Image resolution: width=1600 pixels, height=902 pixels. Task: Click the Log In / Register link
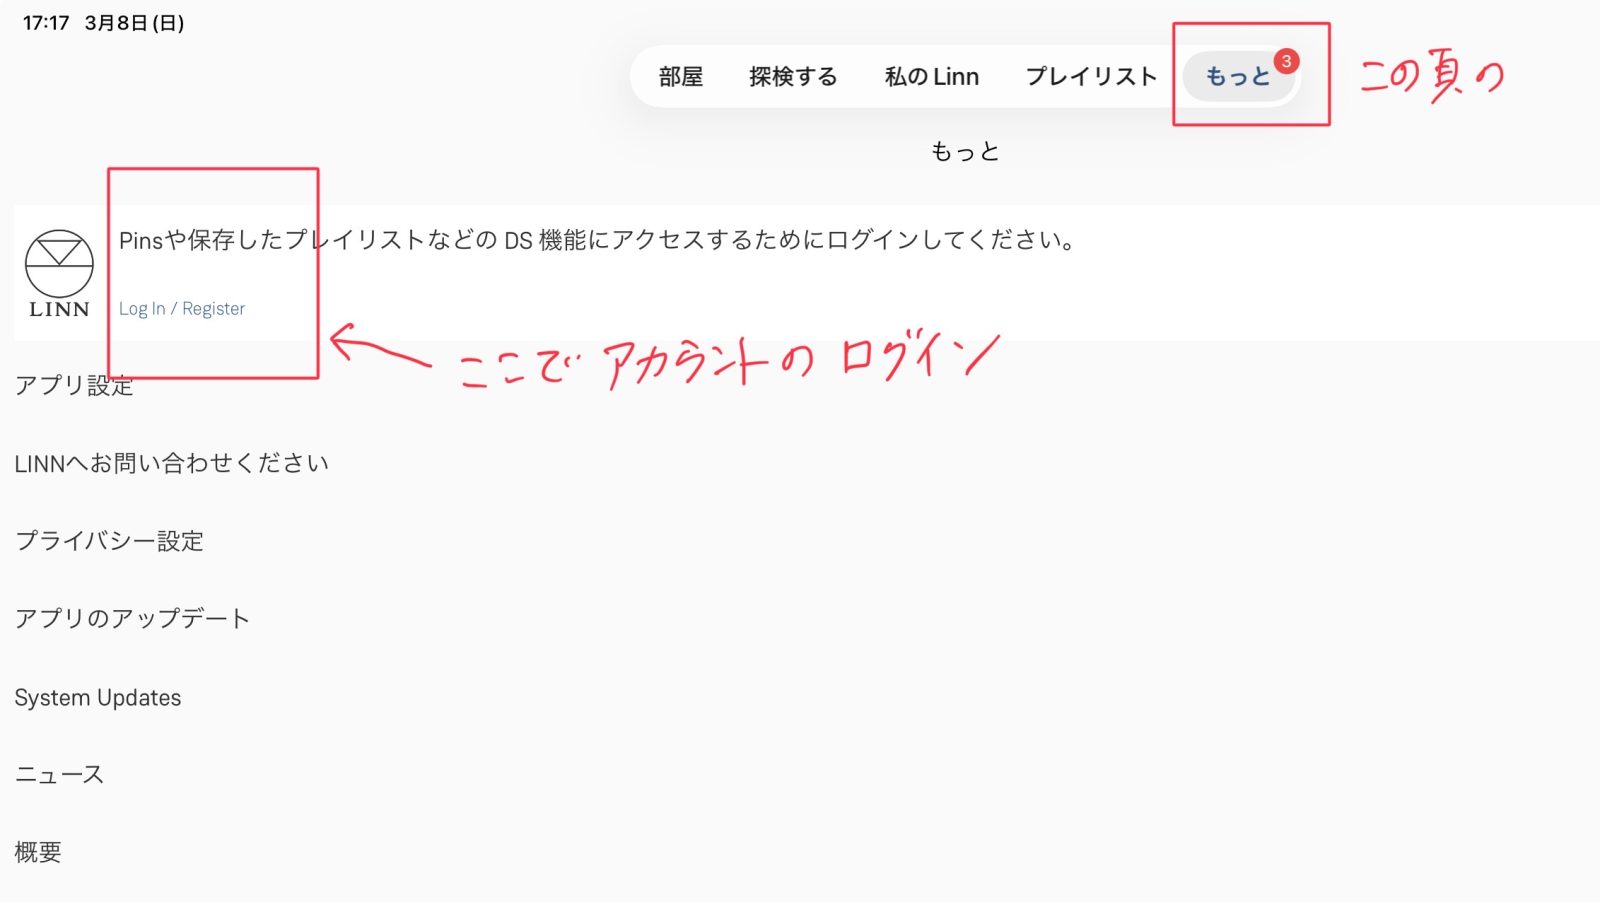[x=182, y=309]
